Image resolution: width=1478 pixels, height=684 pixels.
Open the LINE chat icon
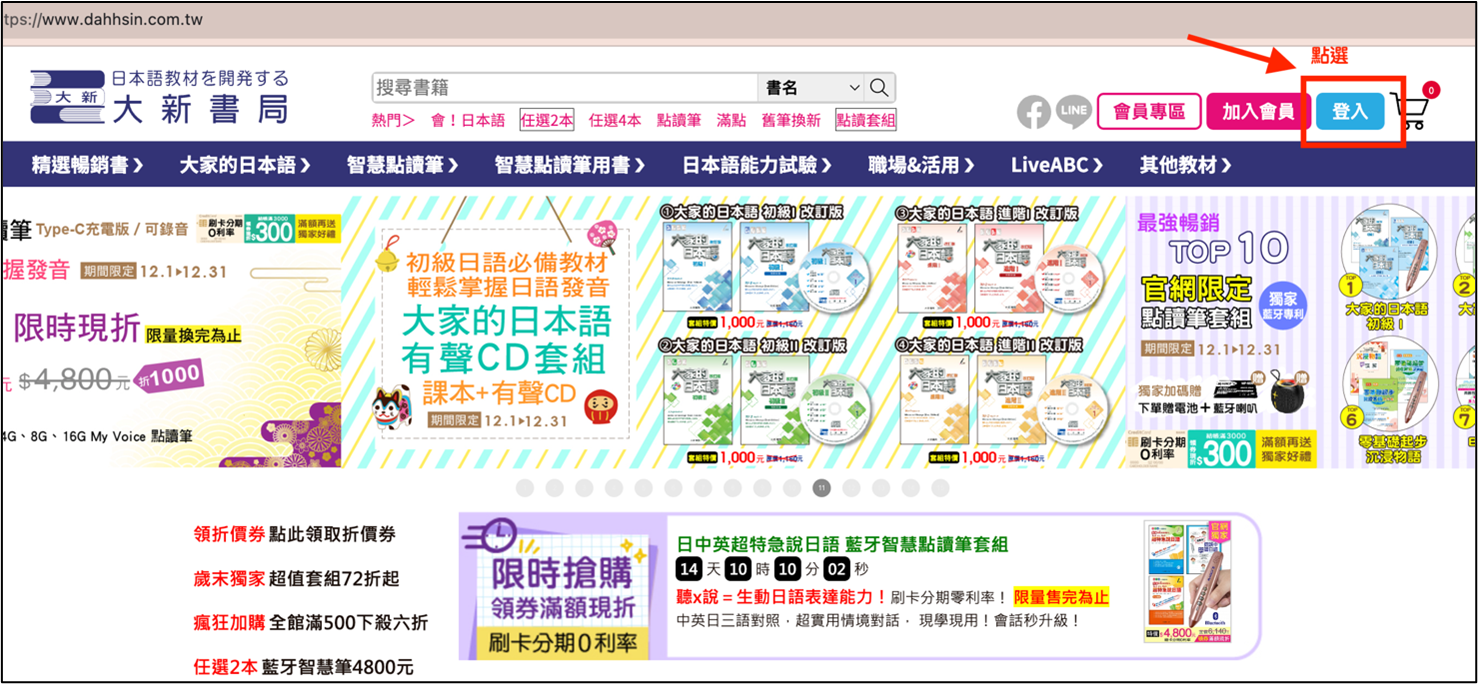(x=1073, y=112)
